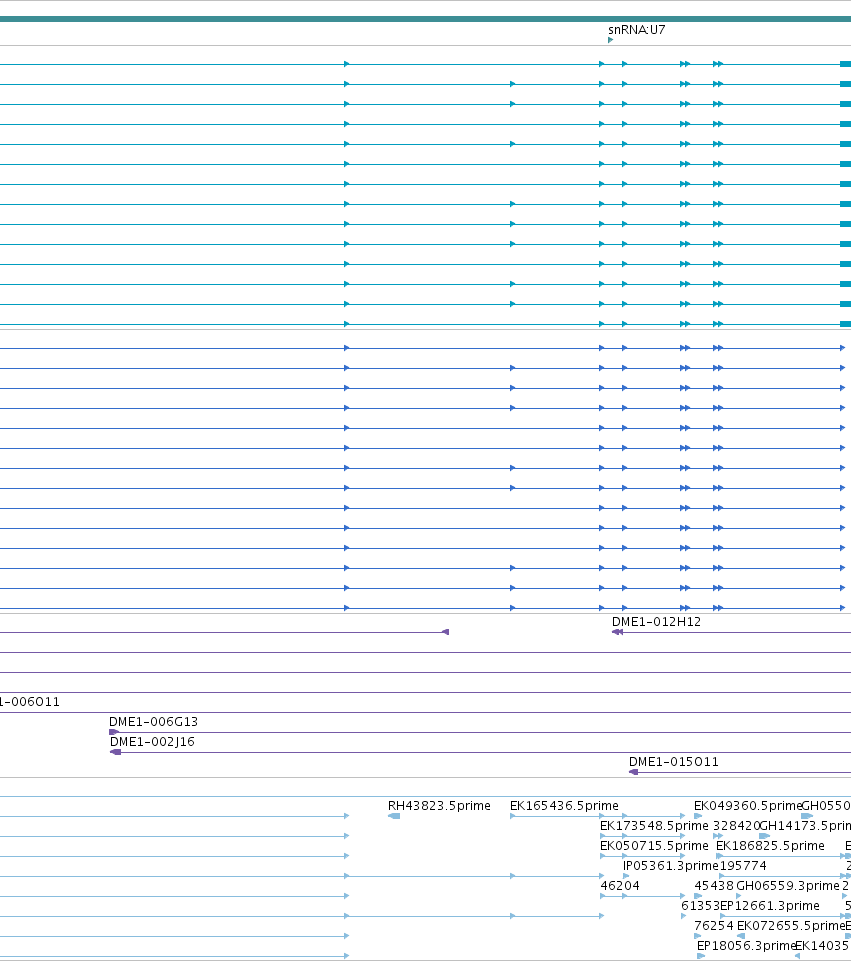The width and height of the screenshot is (851, 961).
Task: Select the glyph beneath EP18056.3prime
Action: [x=701, y=956]
